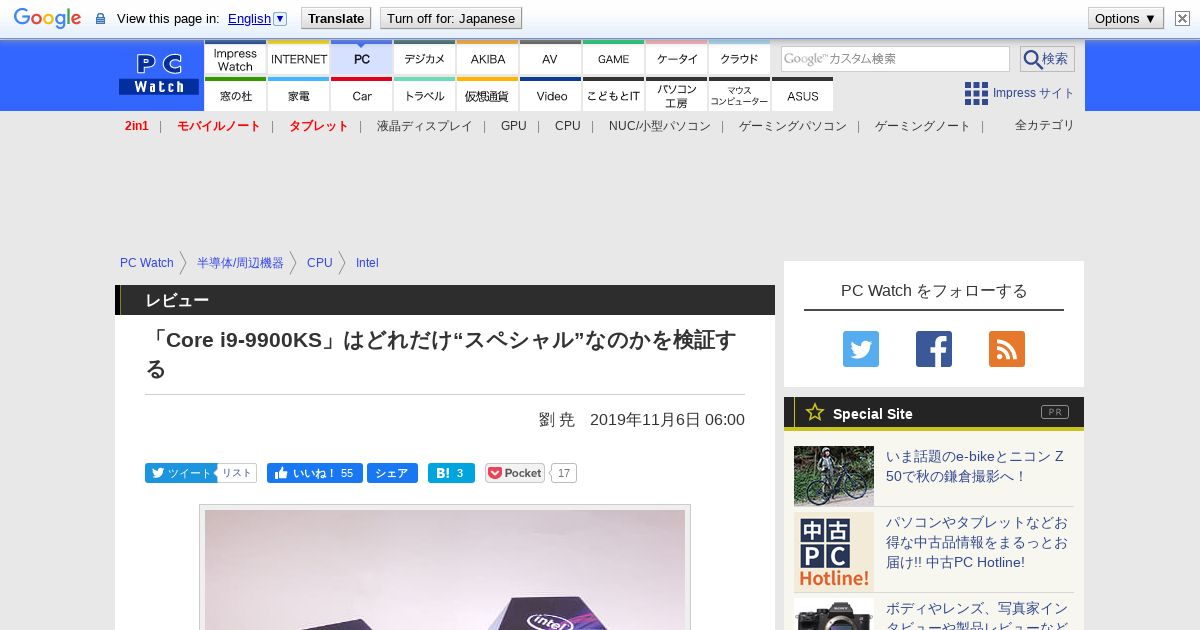Open the AKIBA tab
Viewport: 1200px width, 630px height.
[x=488, y=59]
